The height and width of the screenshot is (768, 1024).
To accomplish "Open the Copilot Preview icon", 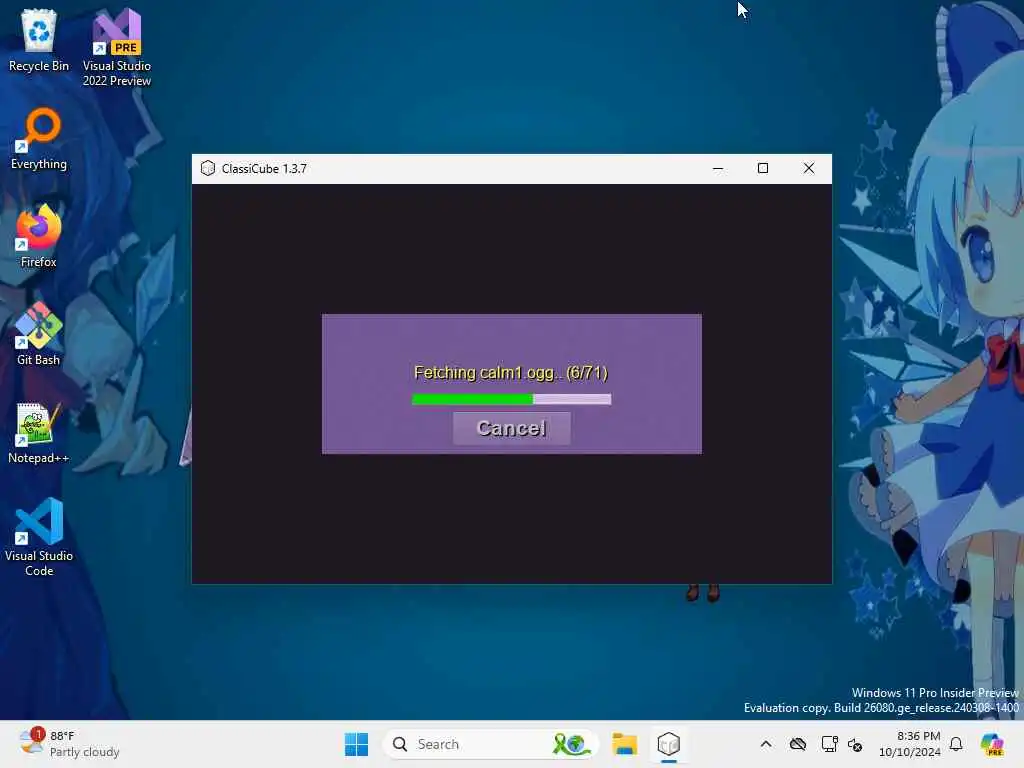I will click(x=992, y=744).
